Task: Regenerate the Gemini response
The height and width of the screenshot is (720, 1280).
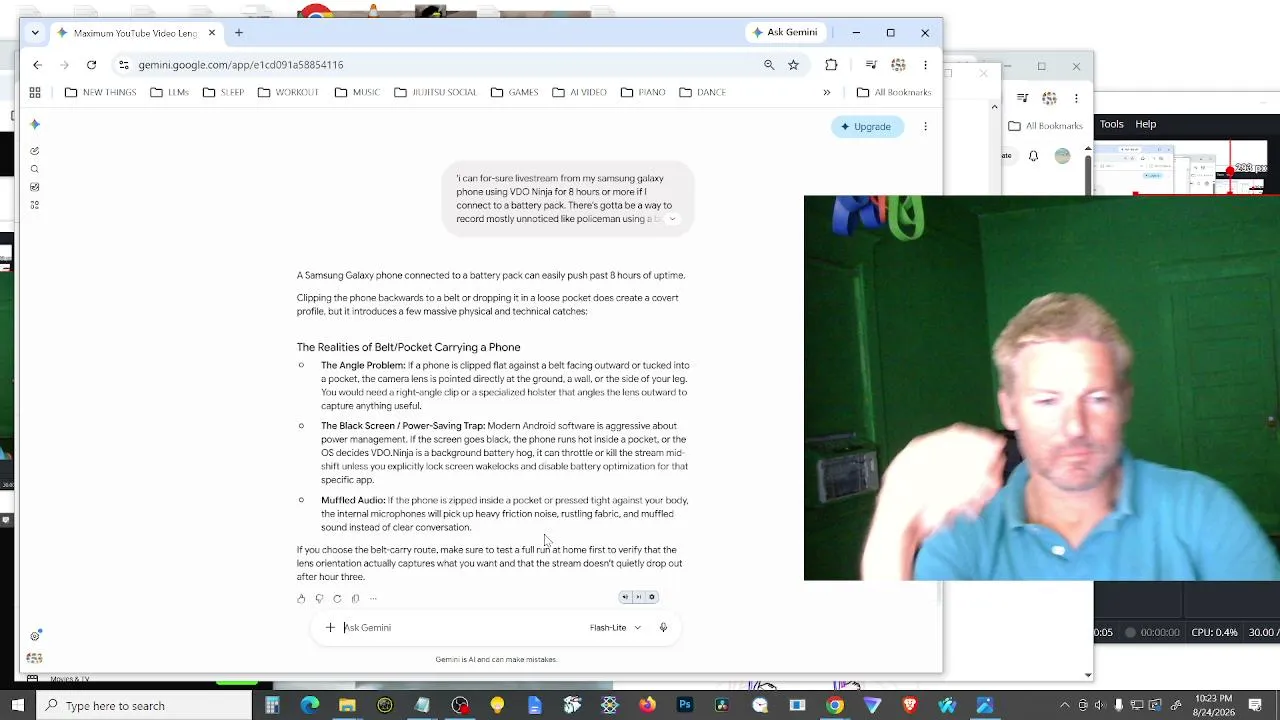Action: point(337,599)
